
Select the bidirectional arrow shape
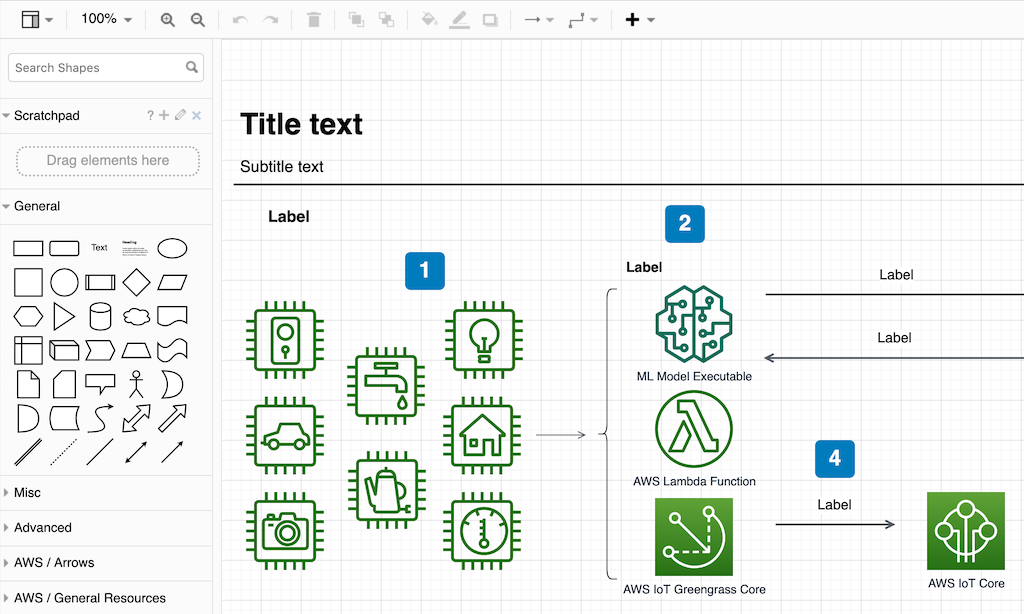(136, 419)
